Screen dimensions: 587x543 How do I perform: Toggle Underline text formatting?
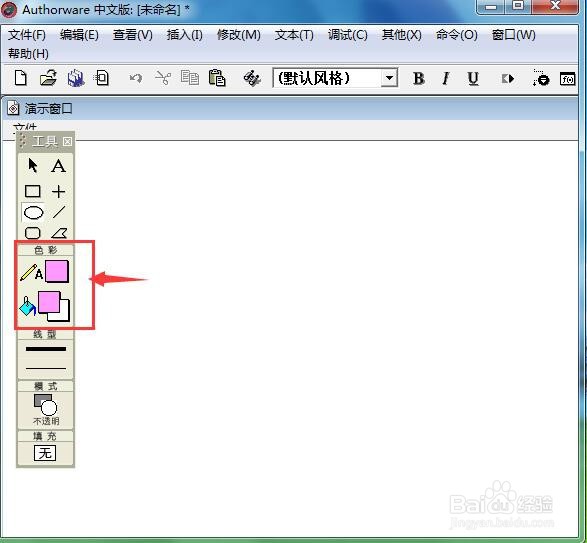(473, 79)
